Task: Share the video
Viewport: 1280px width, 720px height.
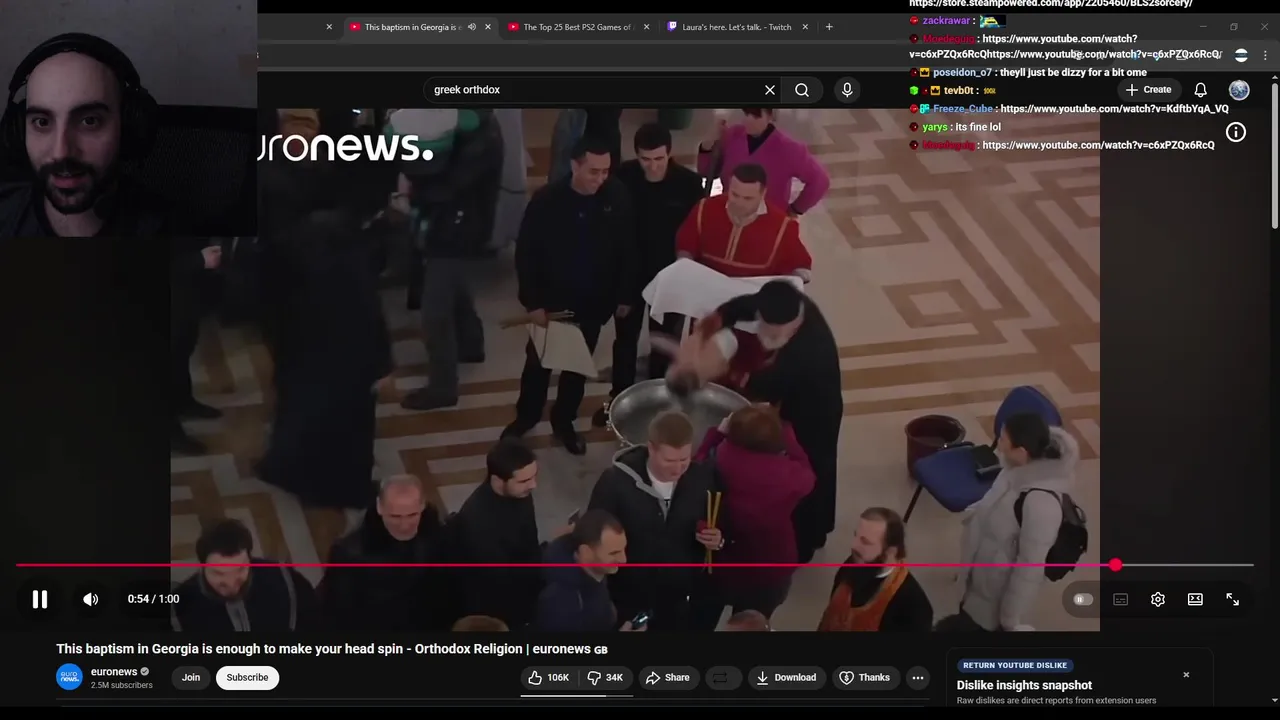Action: click(x=667, y=677)
